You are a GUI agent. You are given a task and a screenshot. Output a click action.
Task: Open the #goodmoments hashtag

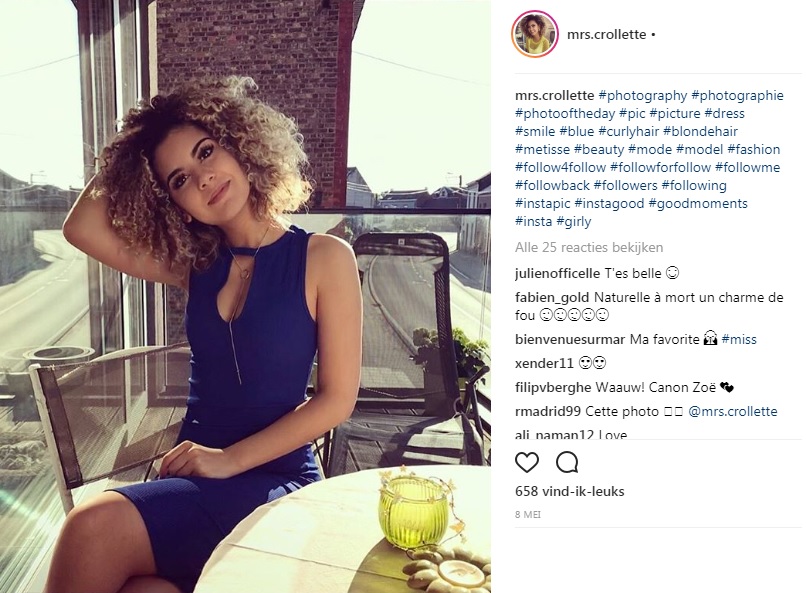[x=698, y=203]
